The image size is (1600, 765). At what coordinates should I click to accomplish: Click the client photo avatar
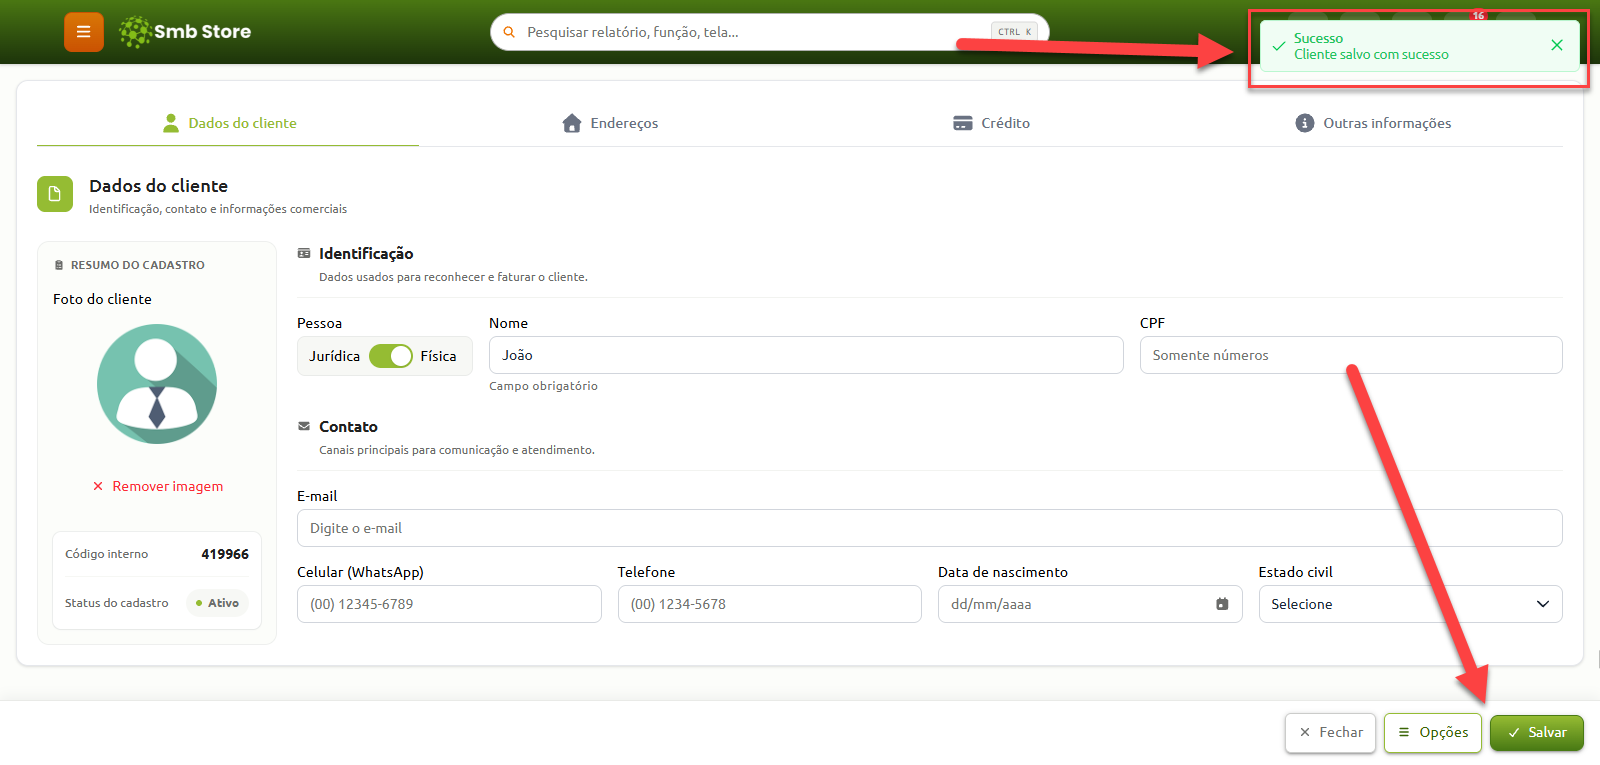click(157, 384)
